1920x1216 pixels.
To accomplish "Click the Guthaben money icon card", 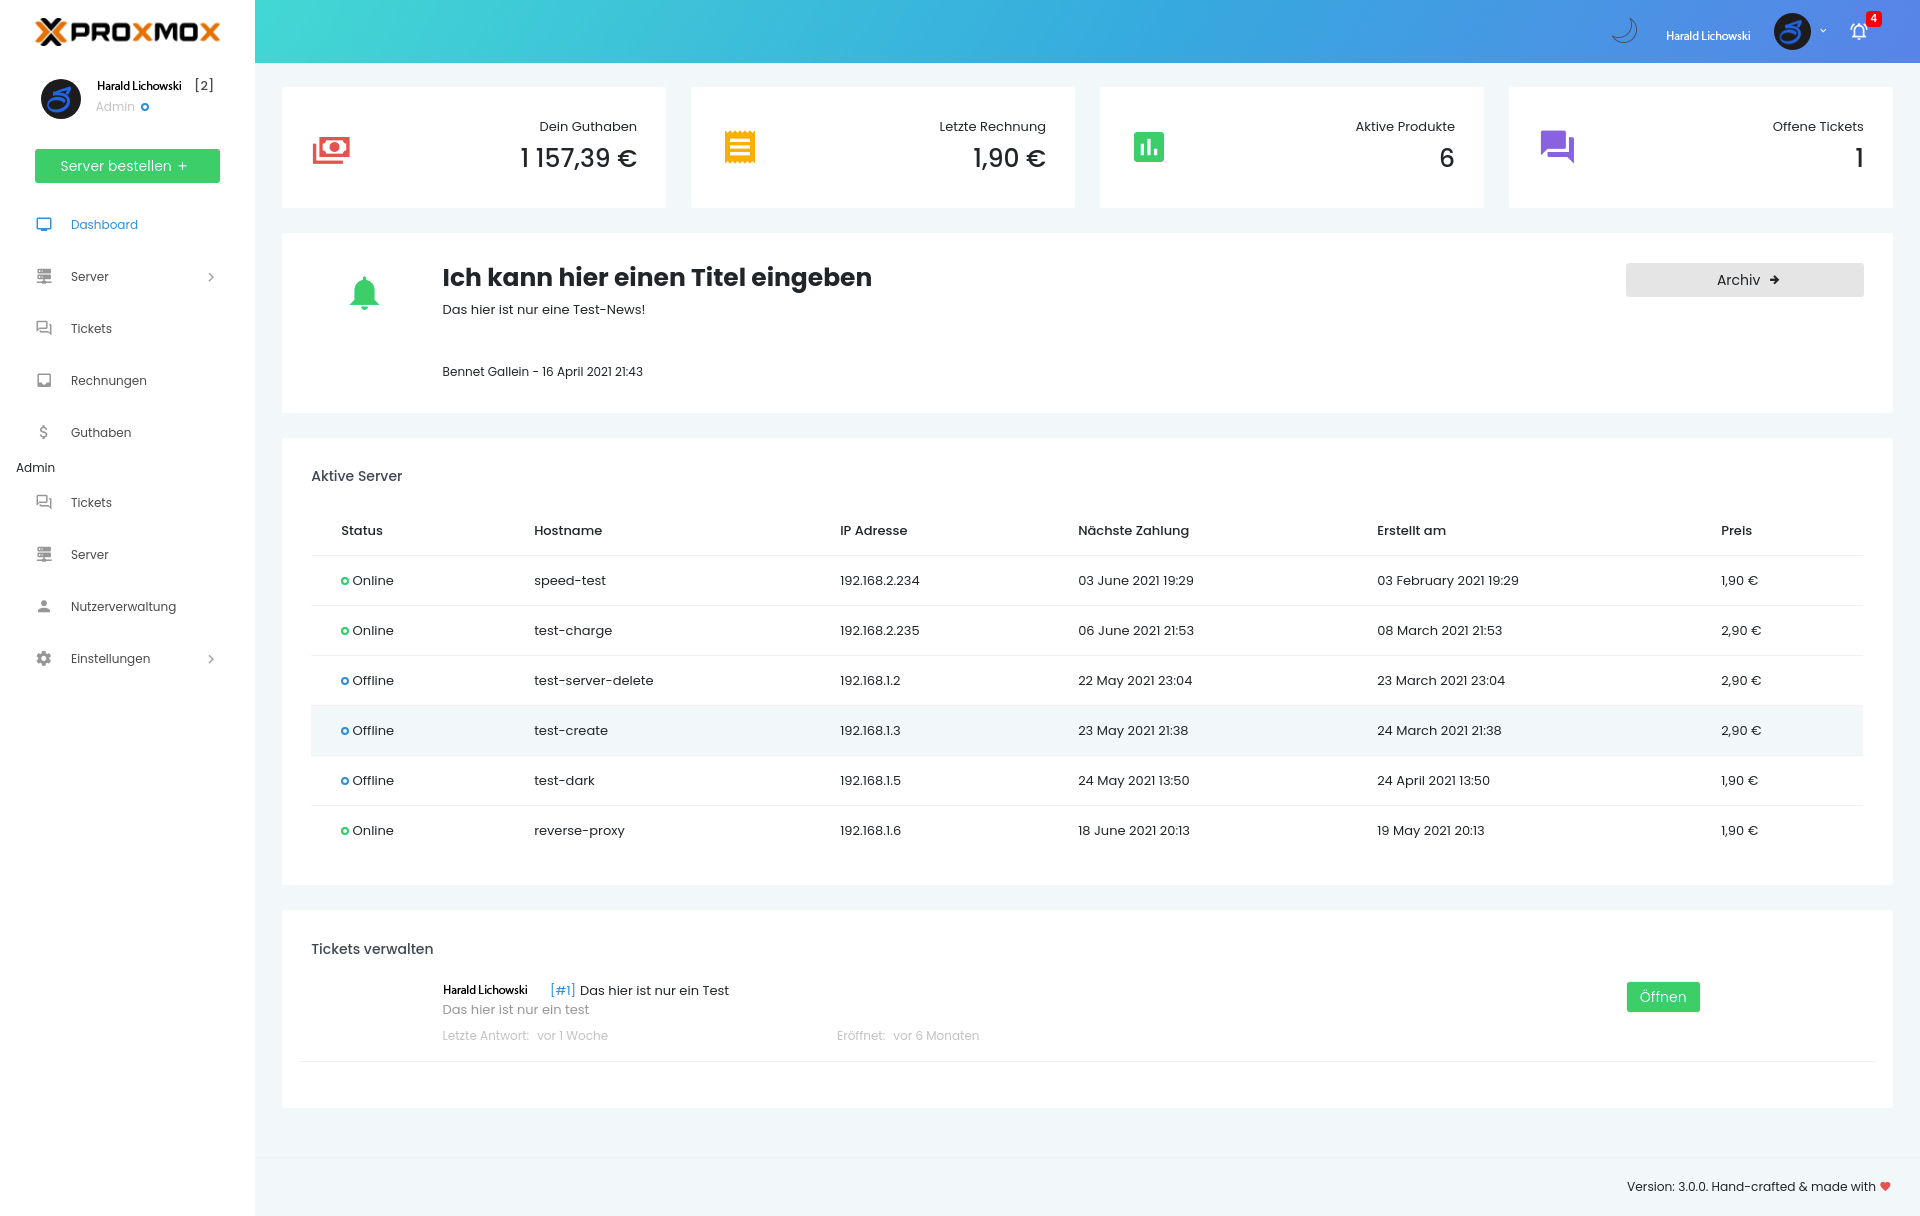I will (x=331, y=150).
